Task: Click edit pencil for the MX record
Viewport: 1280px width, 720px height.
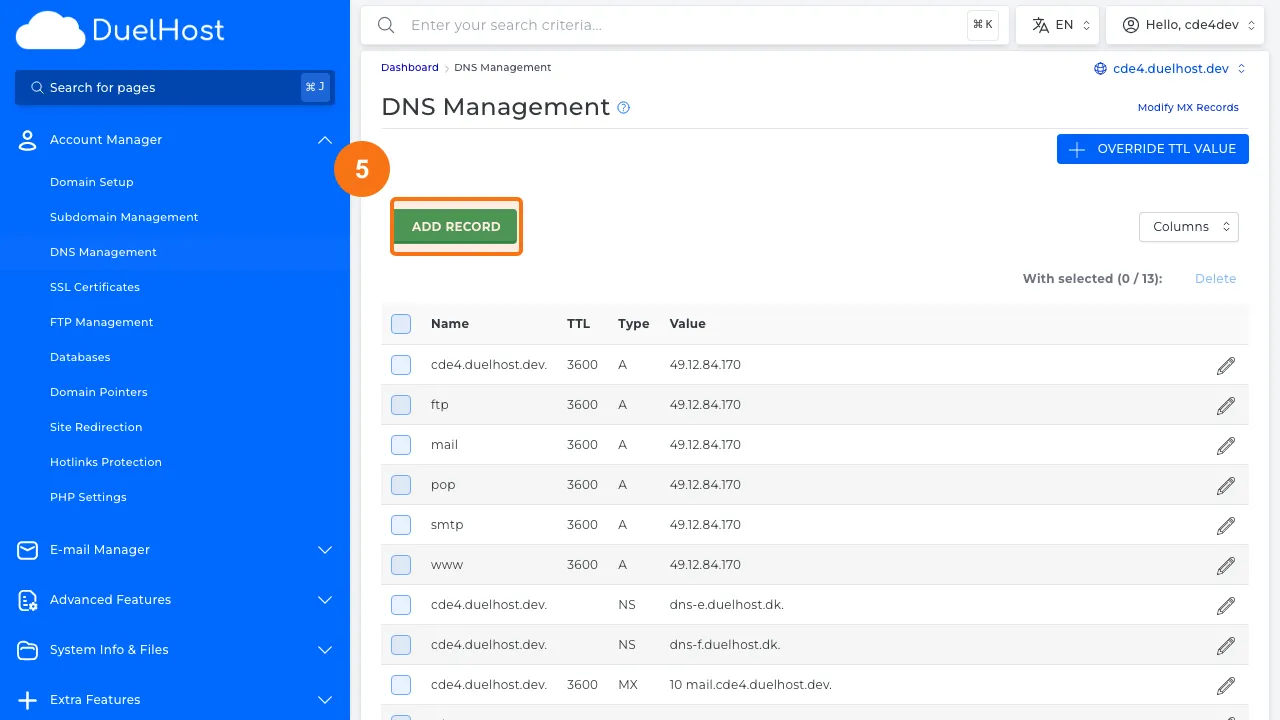Action: 1225,685
